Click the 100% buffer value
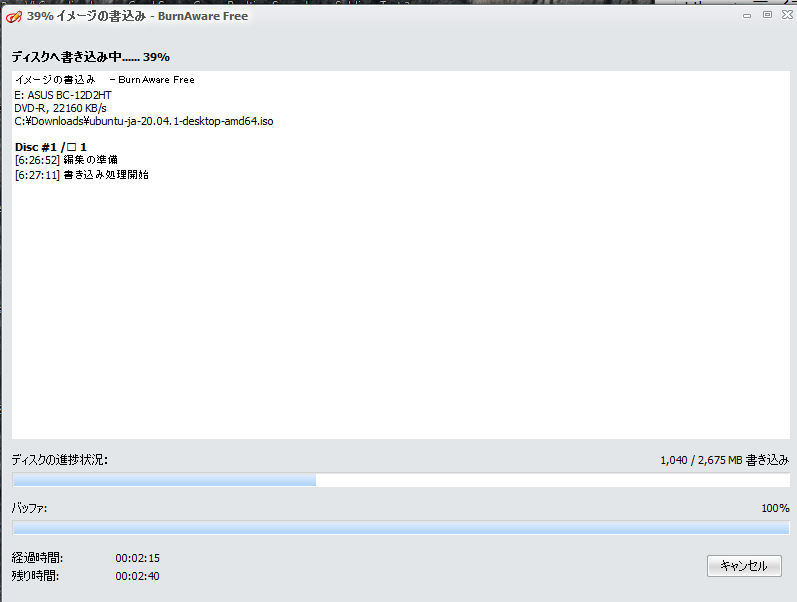 (x=775, y=508)
